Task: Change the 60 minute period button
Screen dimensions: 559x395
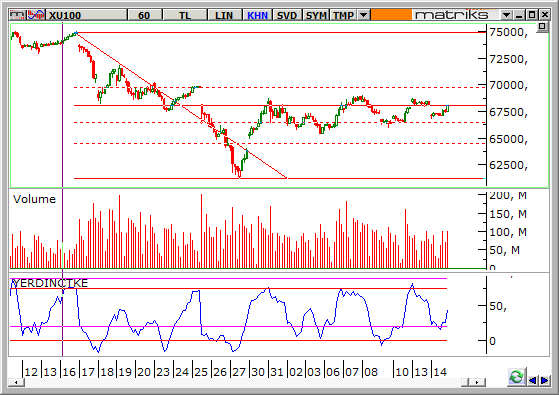Action: [144, 15]
